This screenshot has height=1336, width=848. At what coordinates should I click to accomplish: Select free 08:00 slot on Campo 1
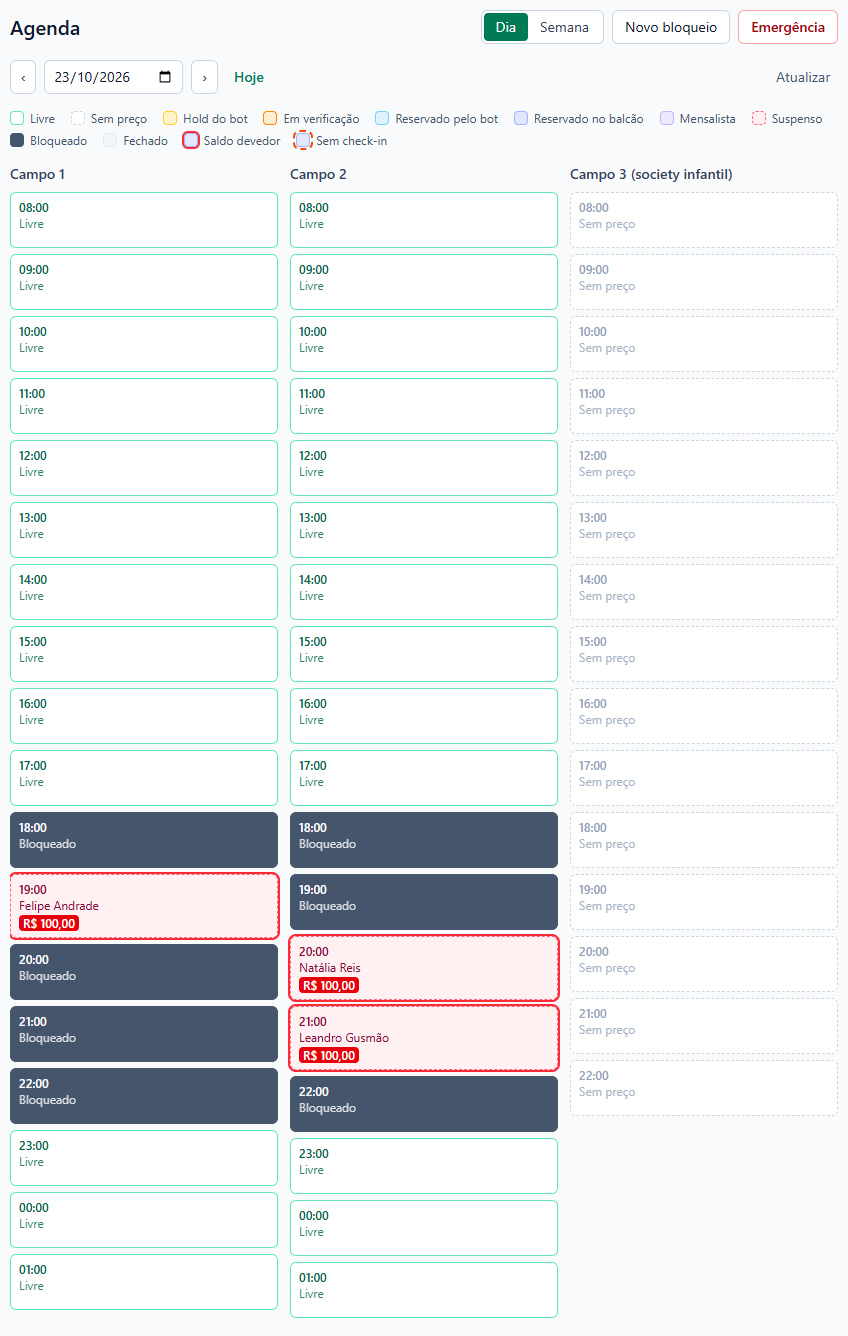pos(144,220)
